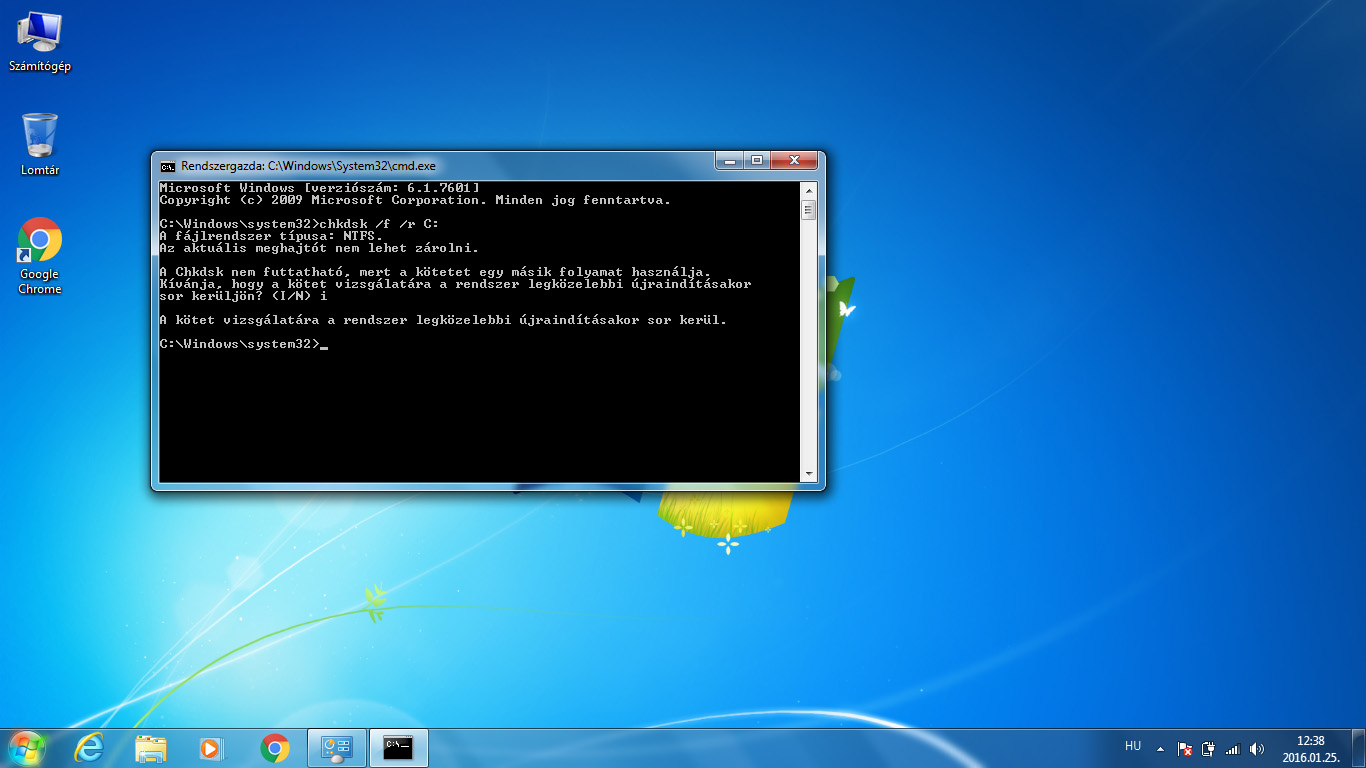The height and width of the screenshot is (768, 1366).
Task: Launch Internet Explorer from the taskbar
Action: pyautogui.click(x=90, y=748)
